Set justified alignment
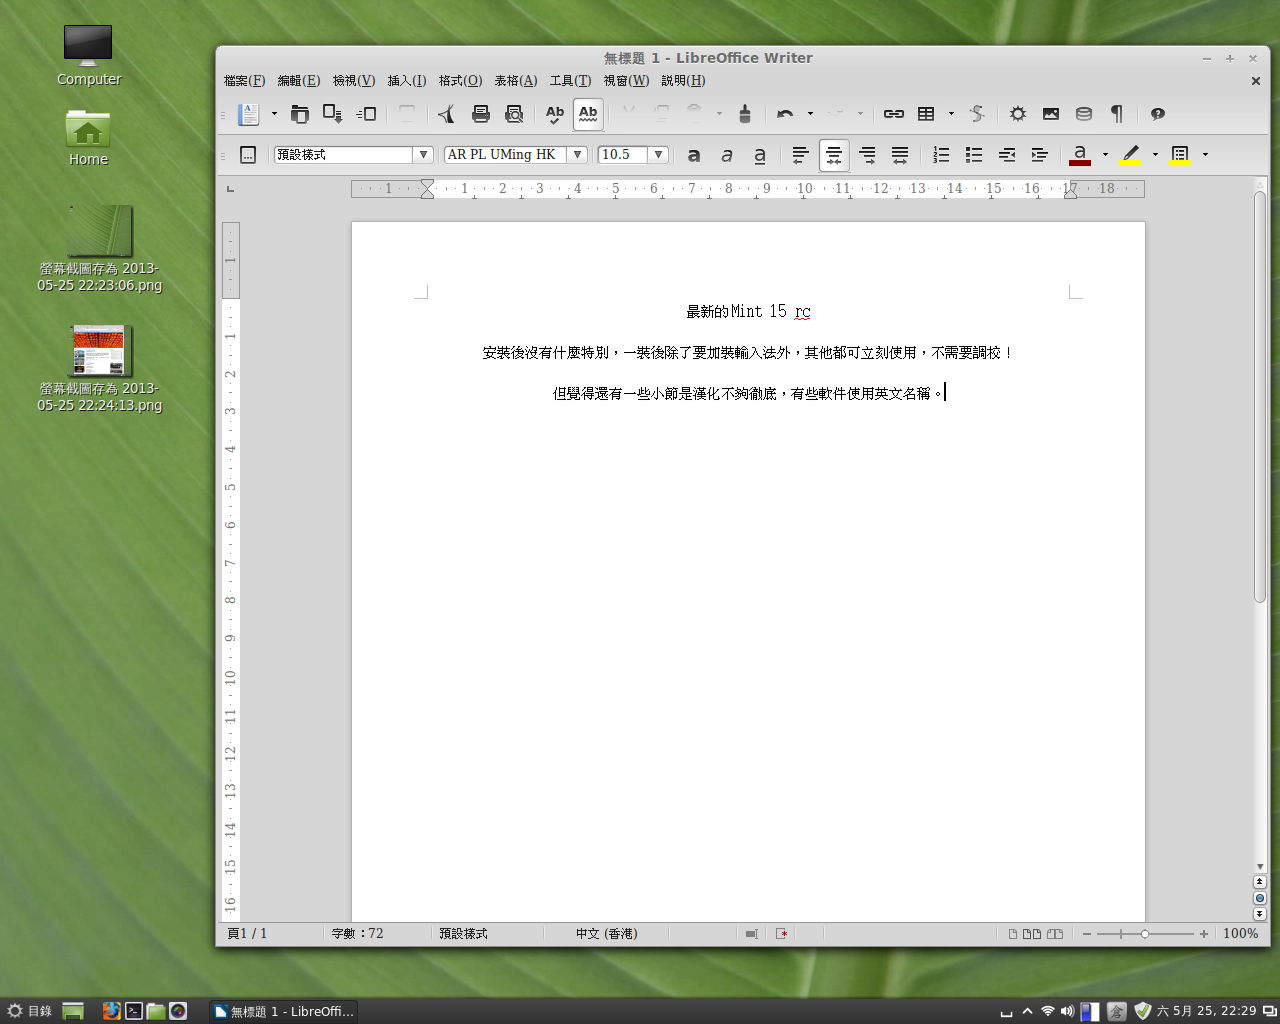 (900, 155)
